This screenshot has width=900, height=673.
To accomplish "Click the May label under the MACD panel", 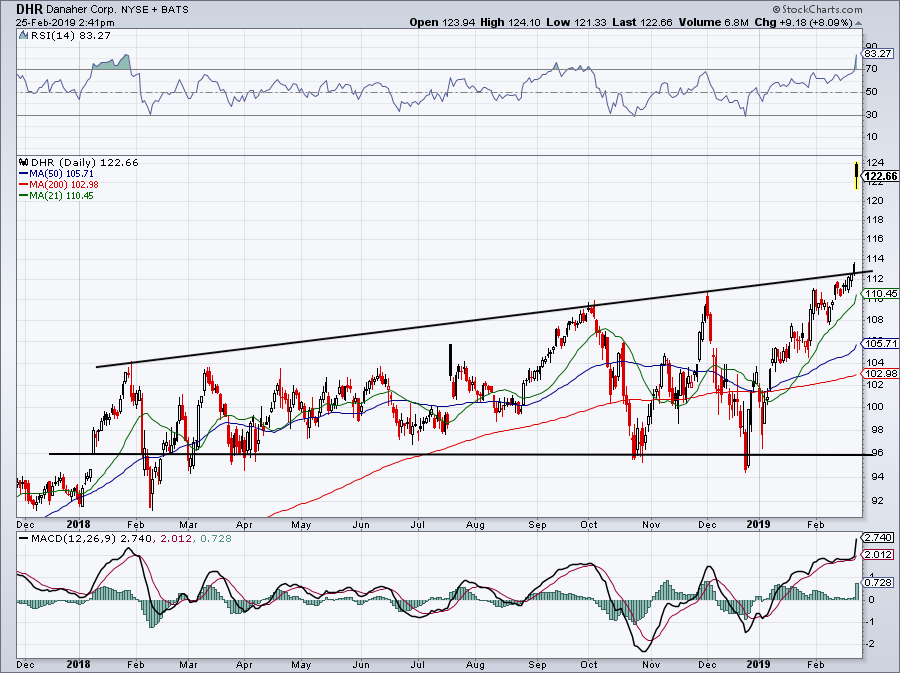I will (301, 665).
